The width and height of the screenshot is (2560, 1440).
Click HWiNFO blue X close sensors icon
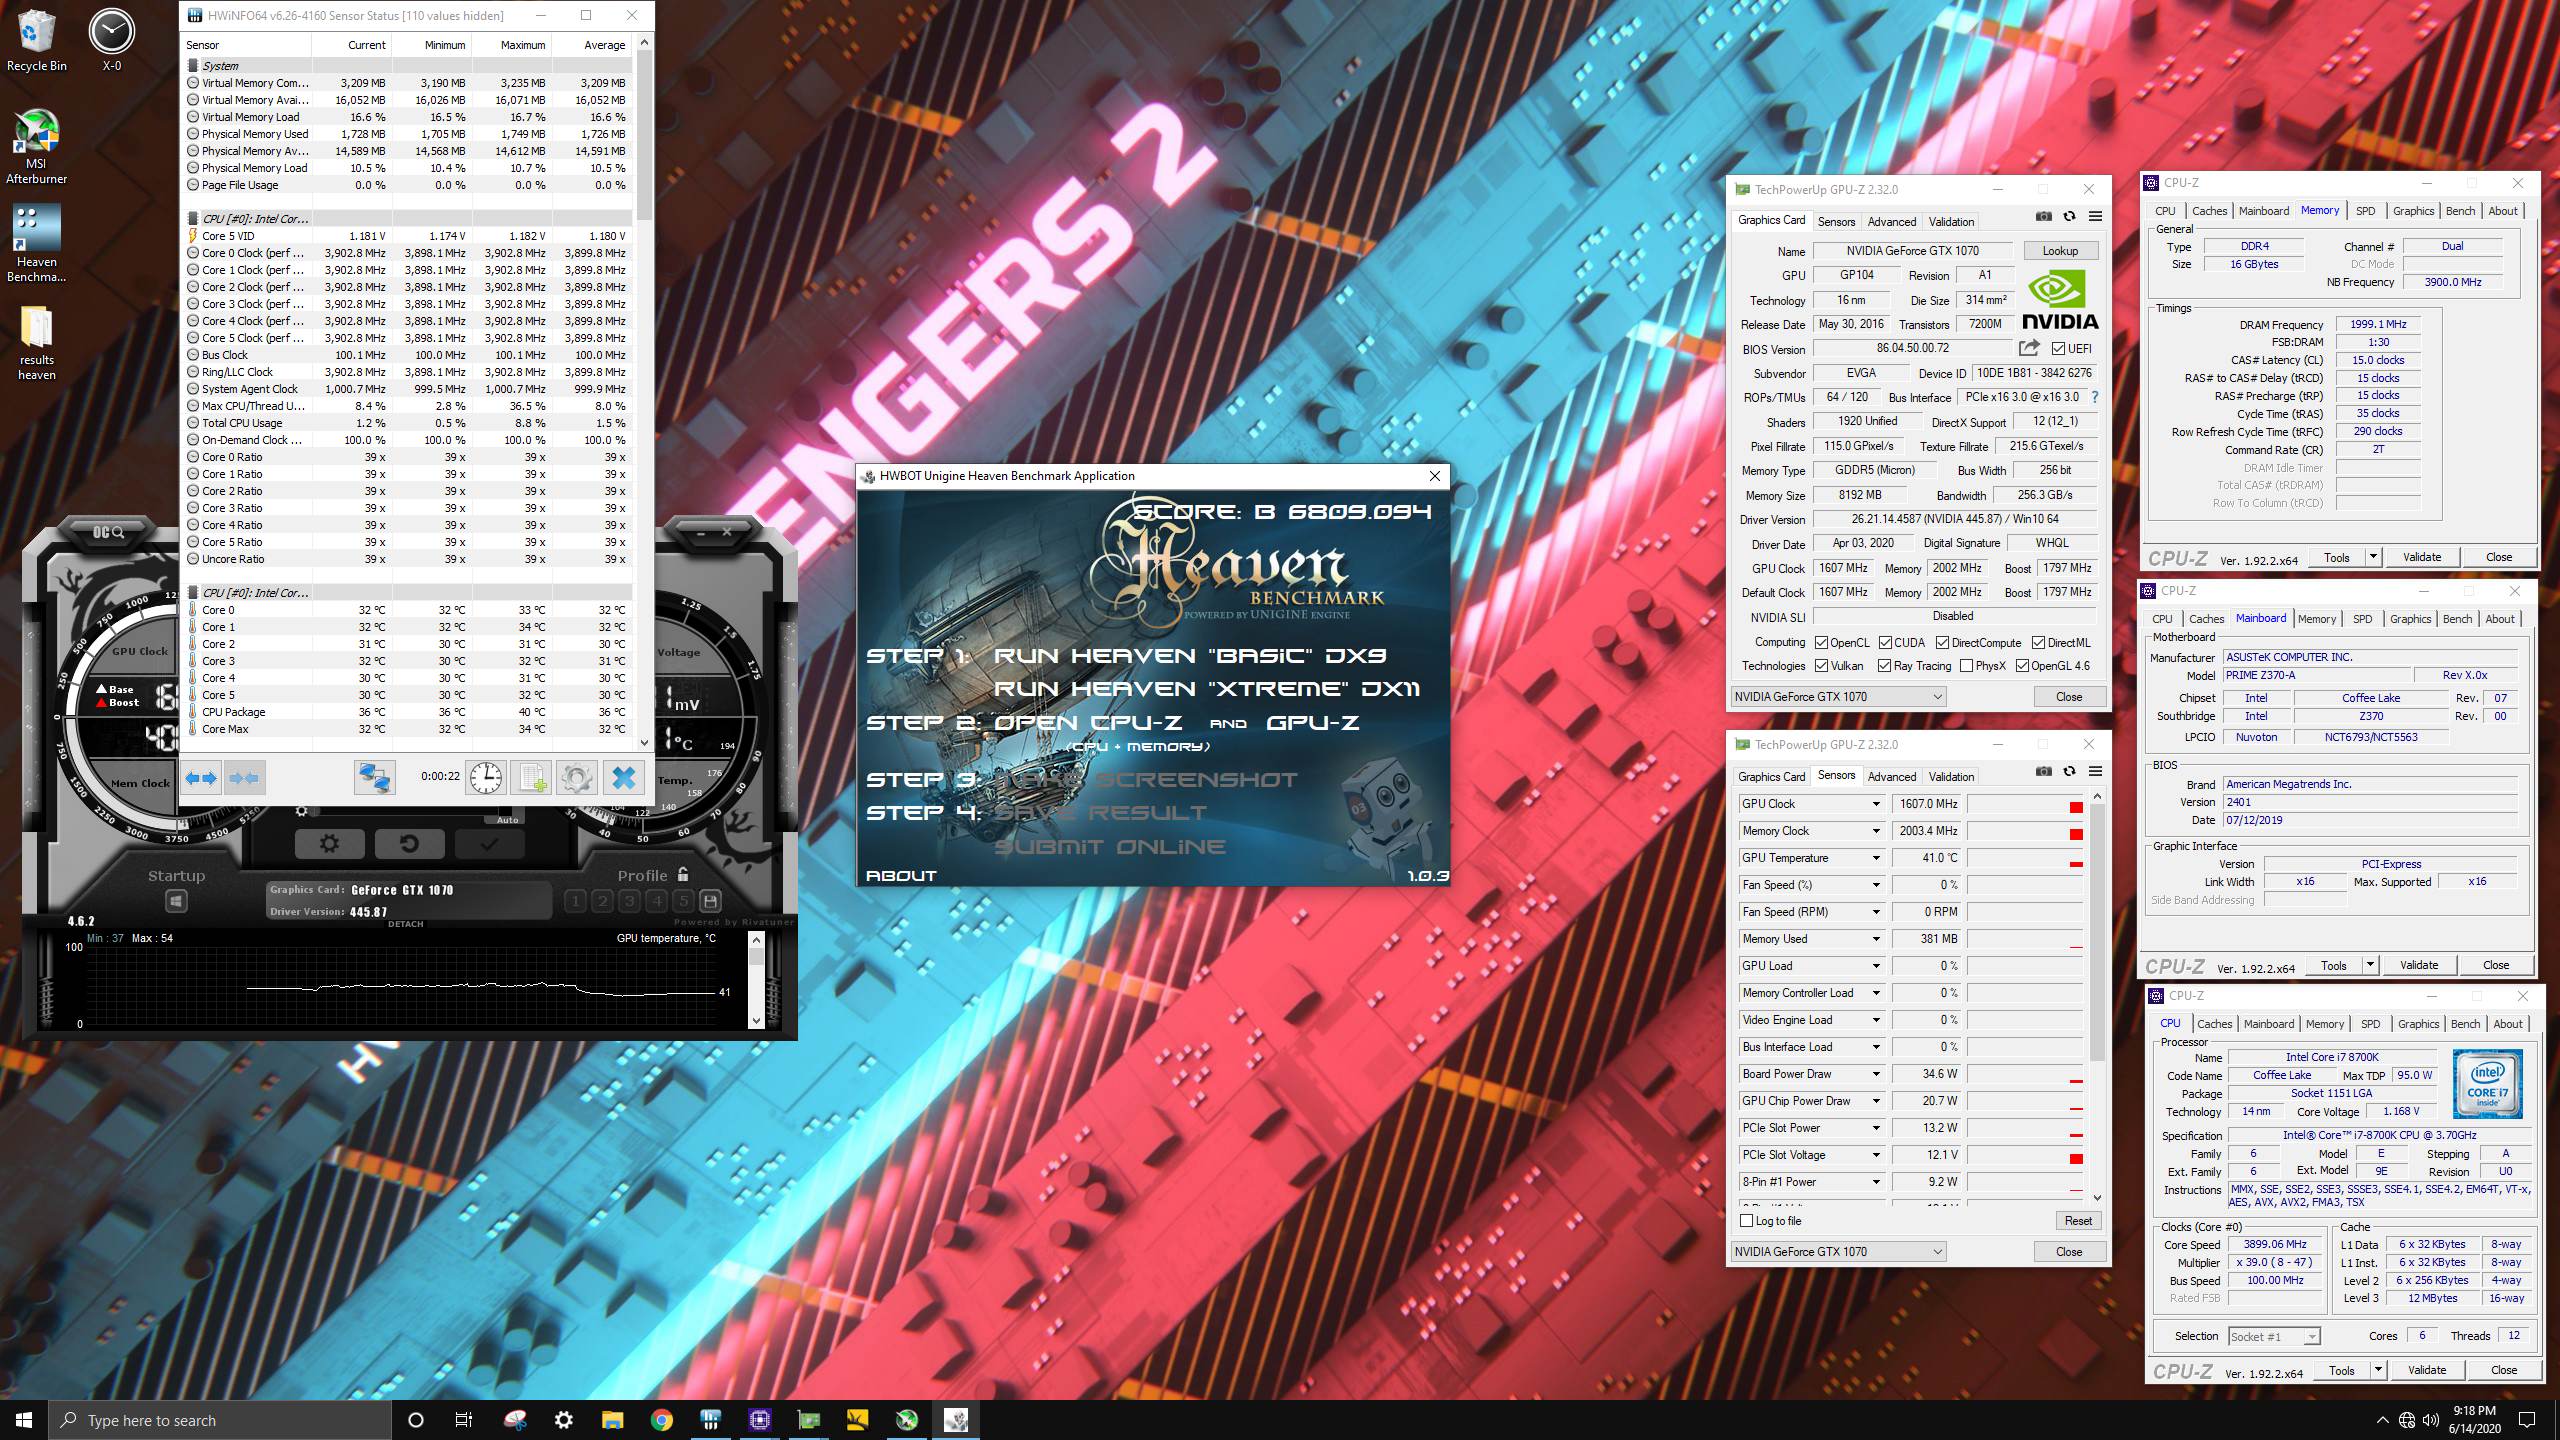(x=623, y=778)
